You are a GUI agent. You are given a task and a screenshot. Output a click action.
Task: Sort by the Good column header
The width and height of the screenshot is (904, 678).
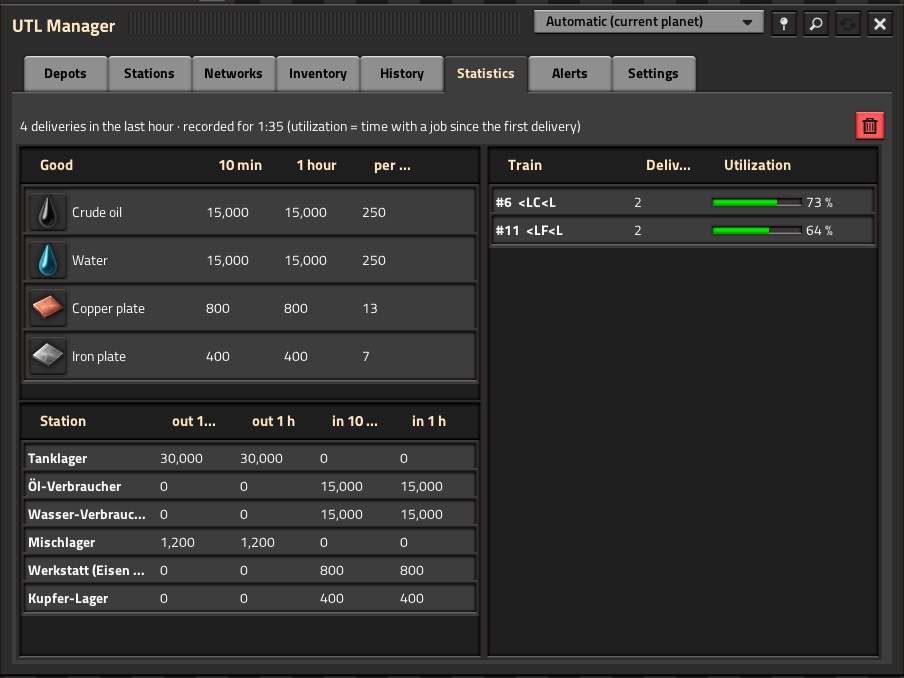coord(56,165)
